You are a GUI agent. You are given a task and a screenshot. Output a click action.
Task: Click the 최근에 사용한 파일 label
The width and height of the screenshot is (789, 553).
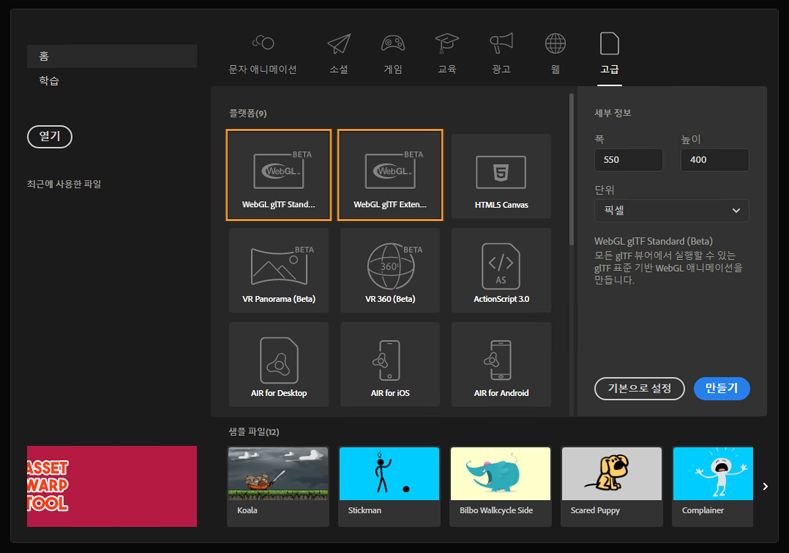(x=64, y=184)
